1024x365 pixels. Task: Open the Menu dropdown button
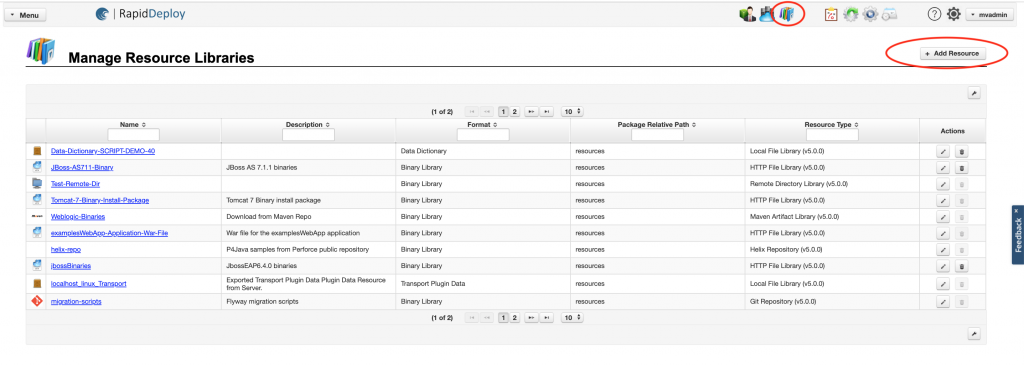point(25,15)
